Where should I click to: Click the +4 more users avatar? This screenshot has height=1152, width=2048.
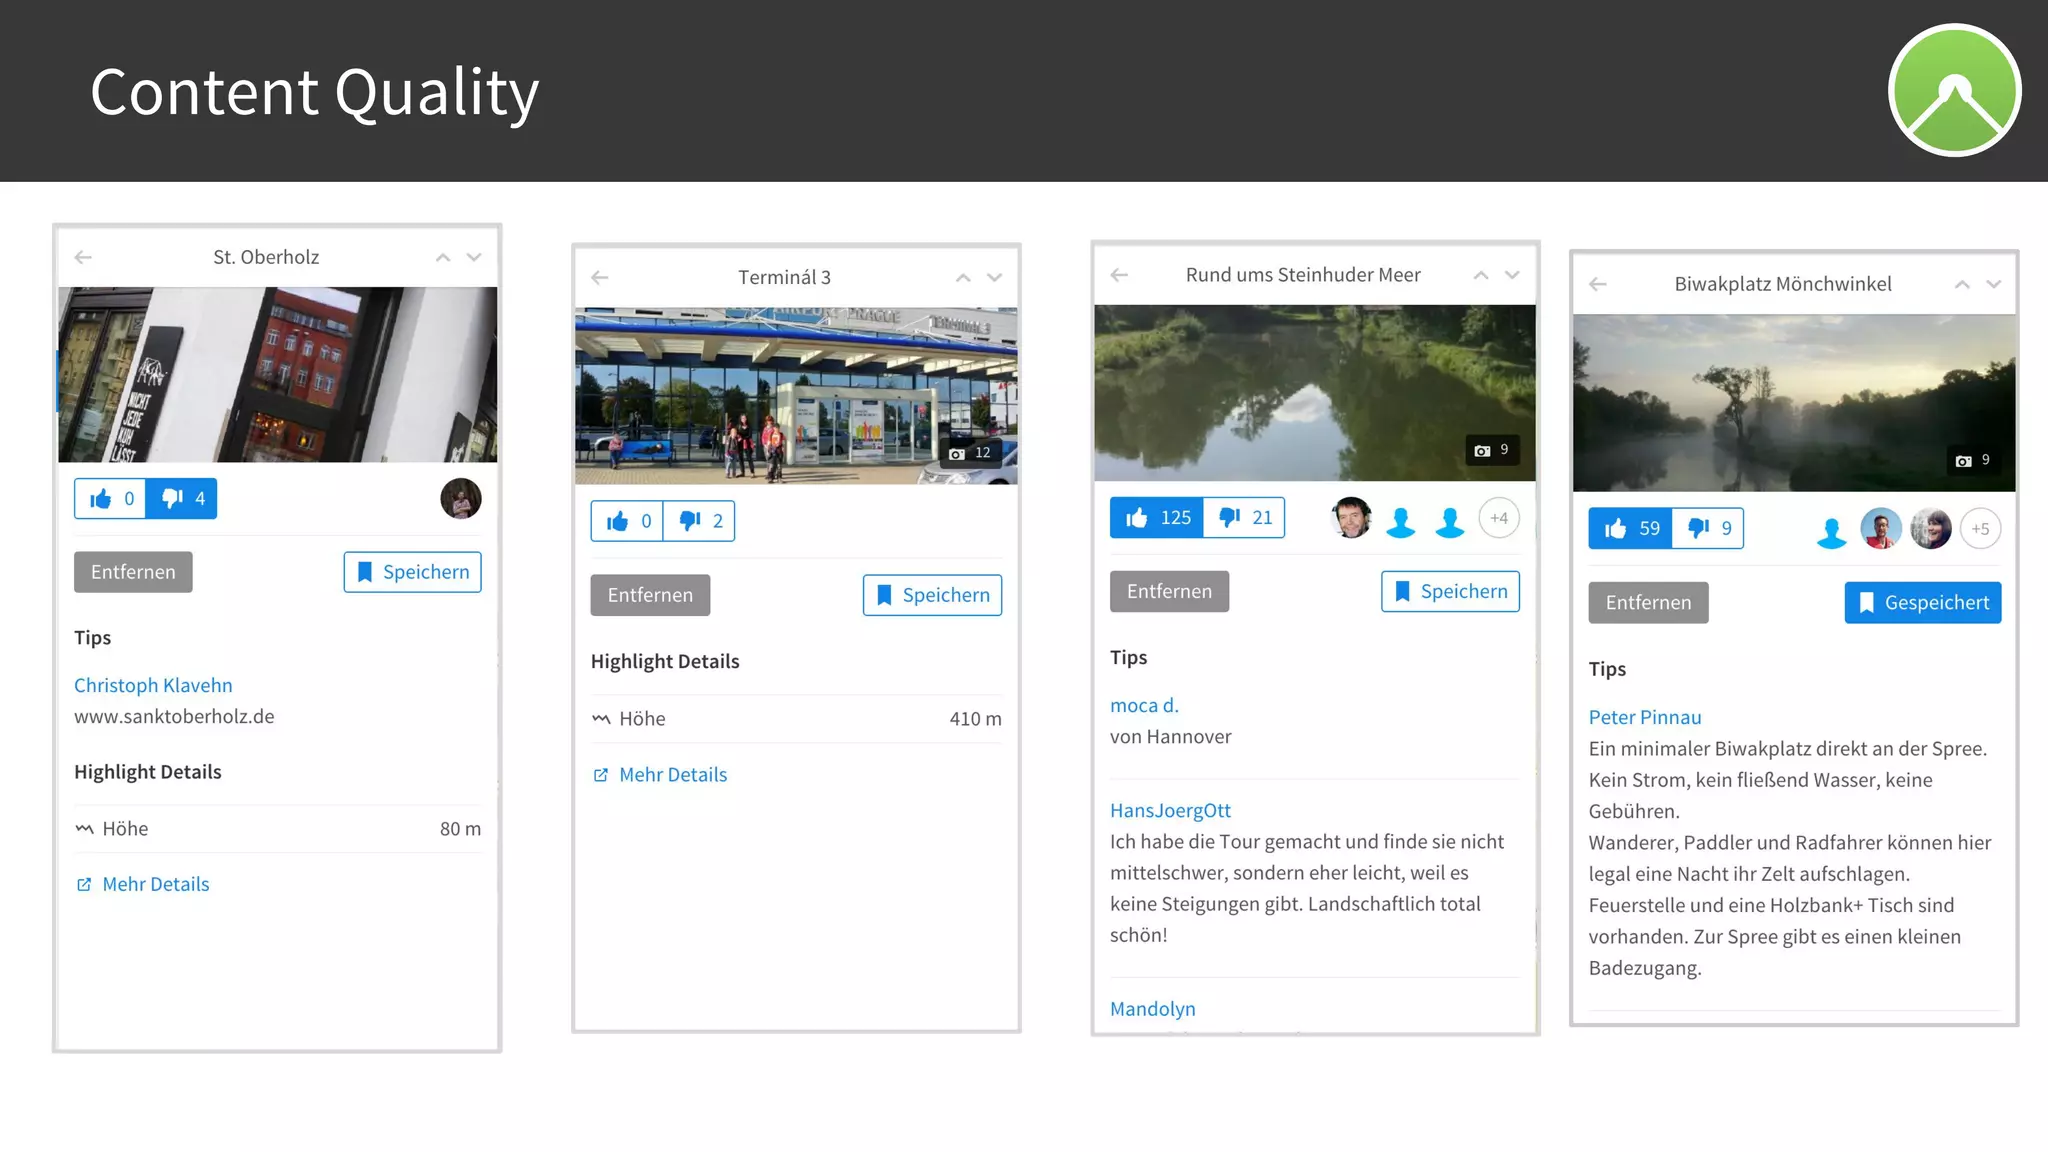tap(1498, 518)
